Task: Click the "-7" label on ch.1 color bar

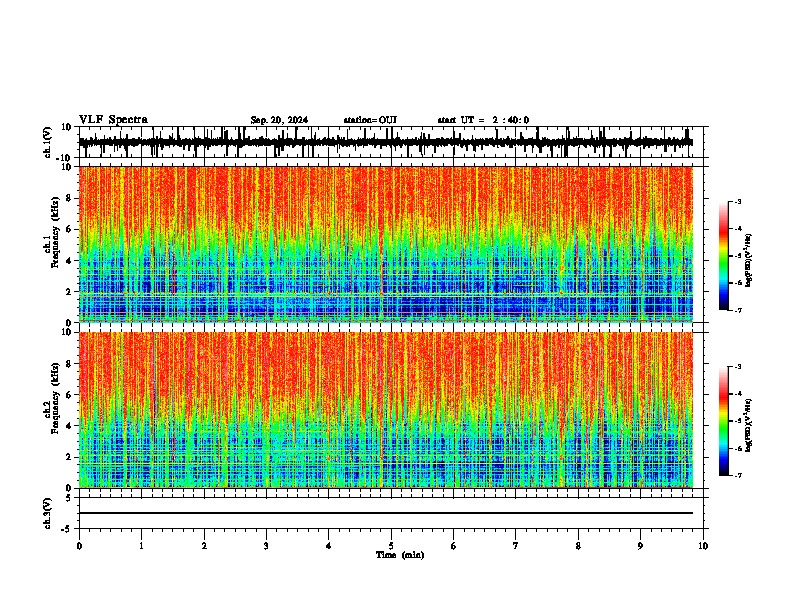Action: pyautogui.click(x=737, y=310)
